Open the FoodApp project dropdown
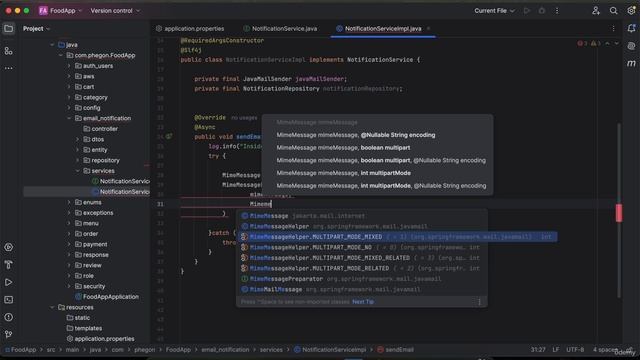640x360 pixels. click(x=60, y=11)
